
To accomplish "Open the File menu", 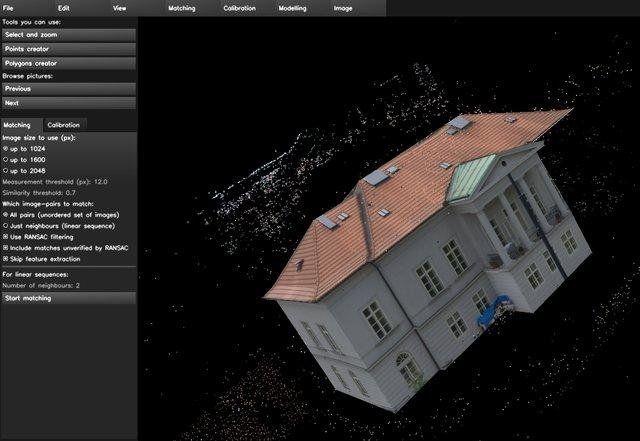I will (x=8, y=7).
